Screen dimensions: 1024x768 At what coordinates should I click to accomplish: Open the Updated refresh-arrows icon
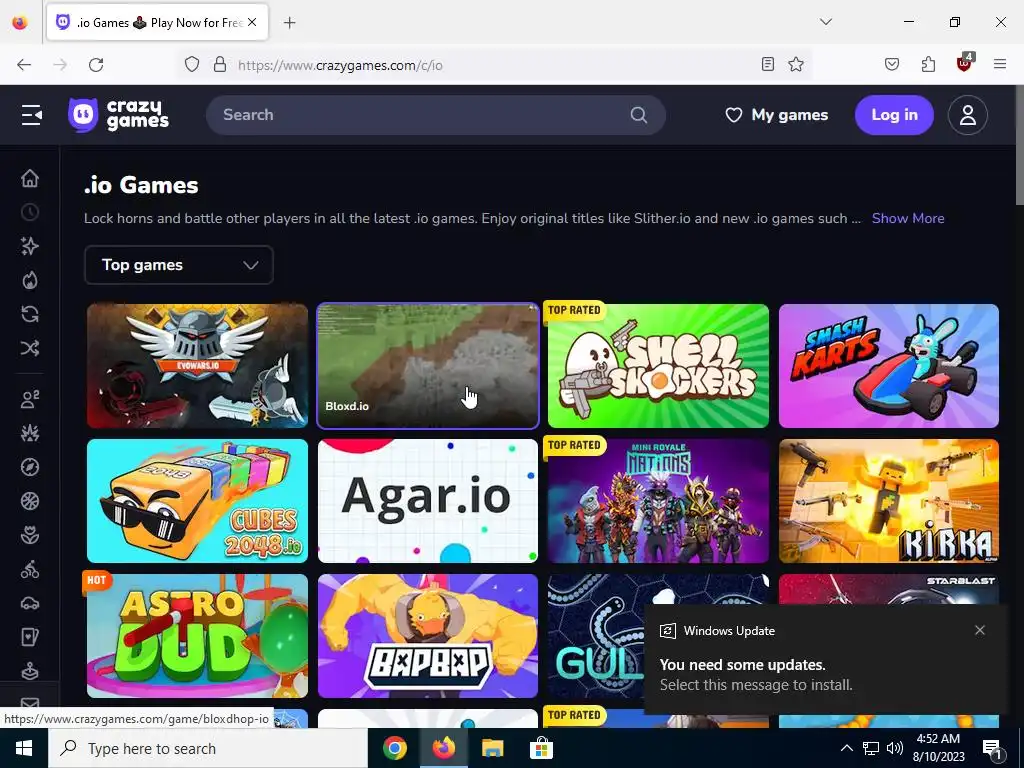(x=30, y=314)
